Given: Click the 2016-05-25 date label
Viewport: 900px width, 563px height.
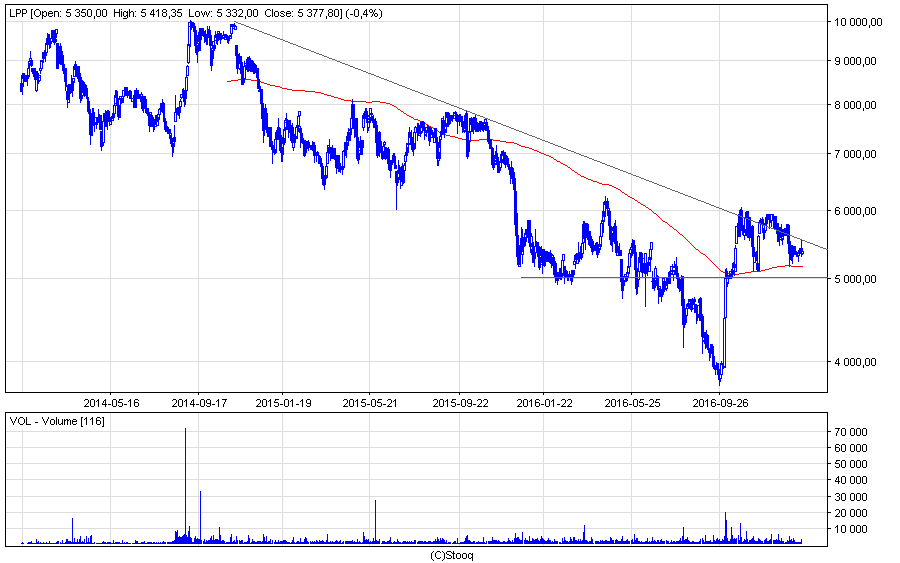Looking at the screenshot, I should point(633,403).
